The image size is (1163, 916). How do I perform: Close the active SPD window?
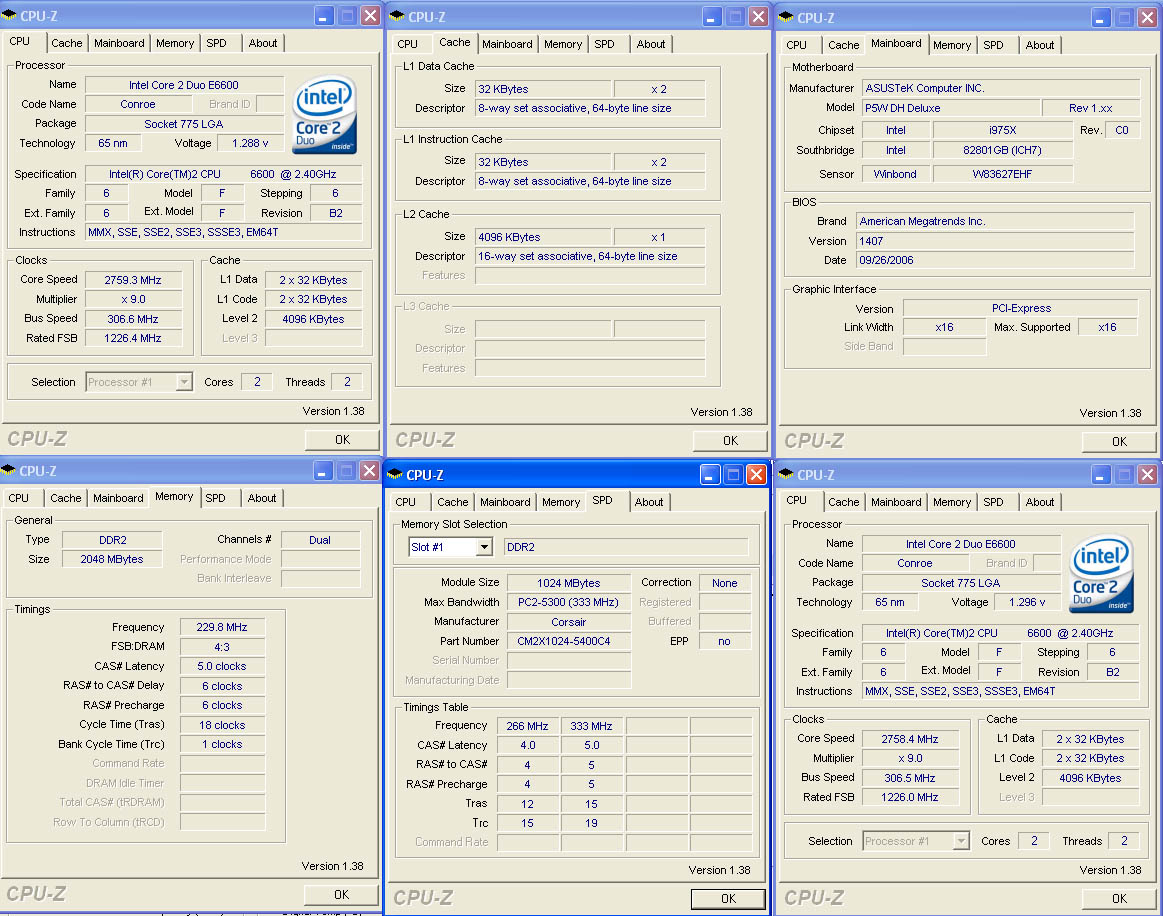click(x=756, y=475)
